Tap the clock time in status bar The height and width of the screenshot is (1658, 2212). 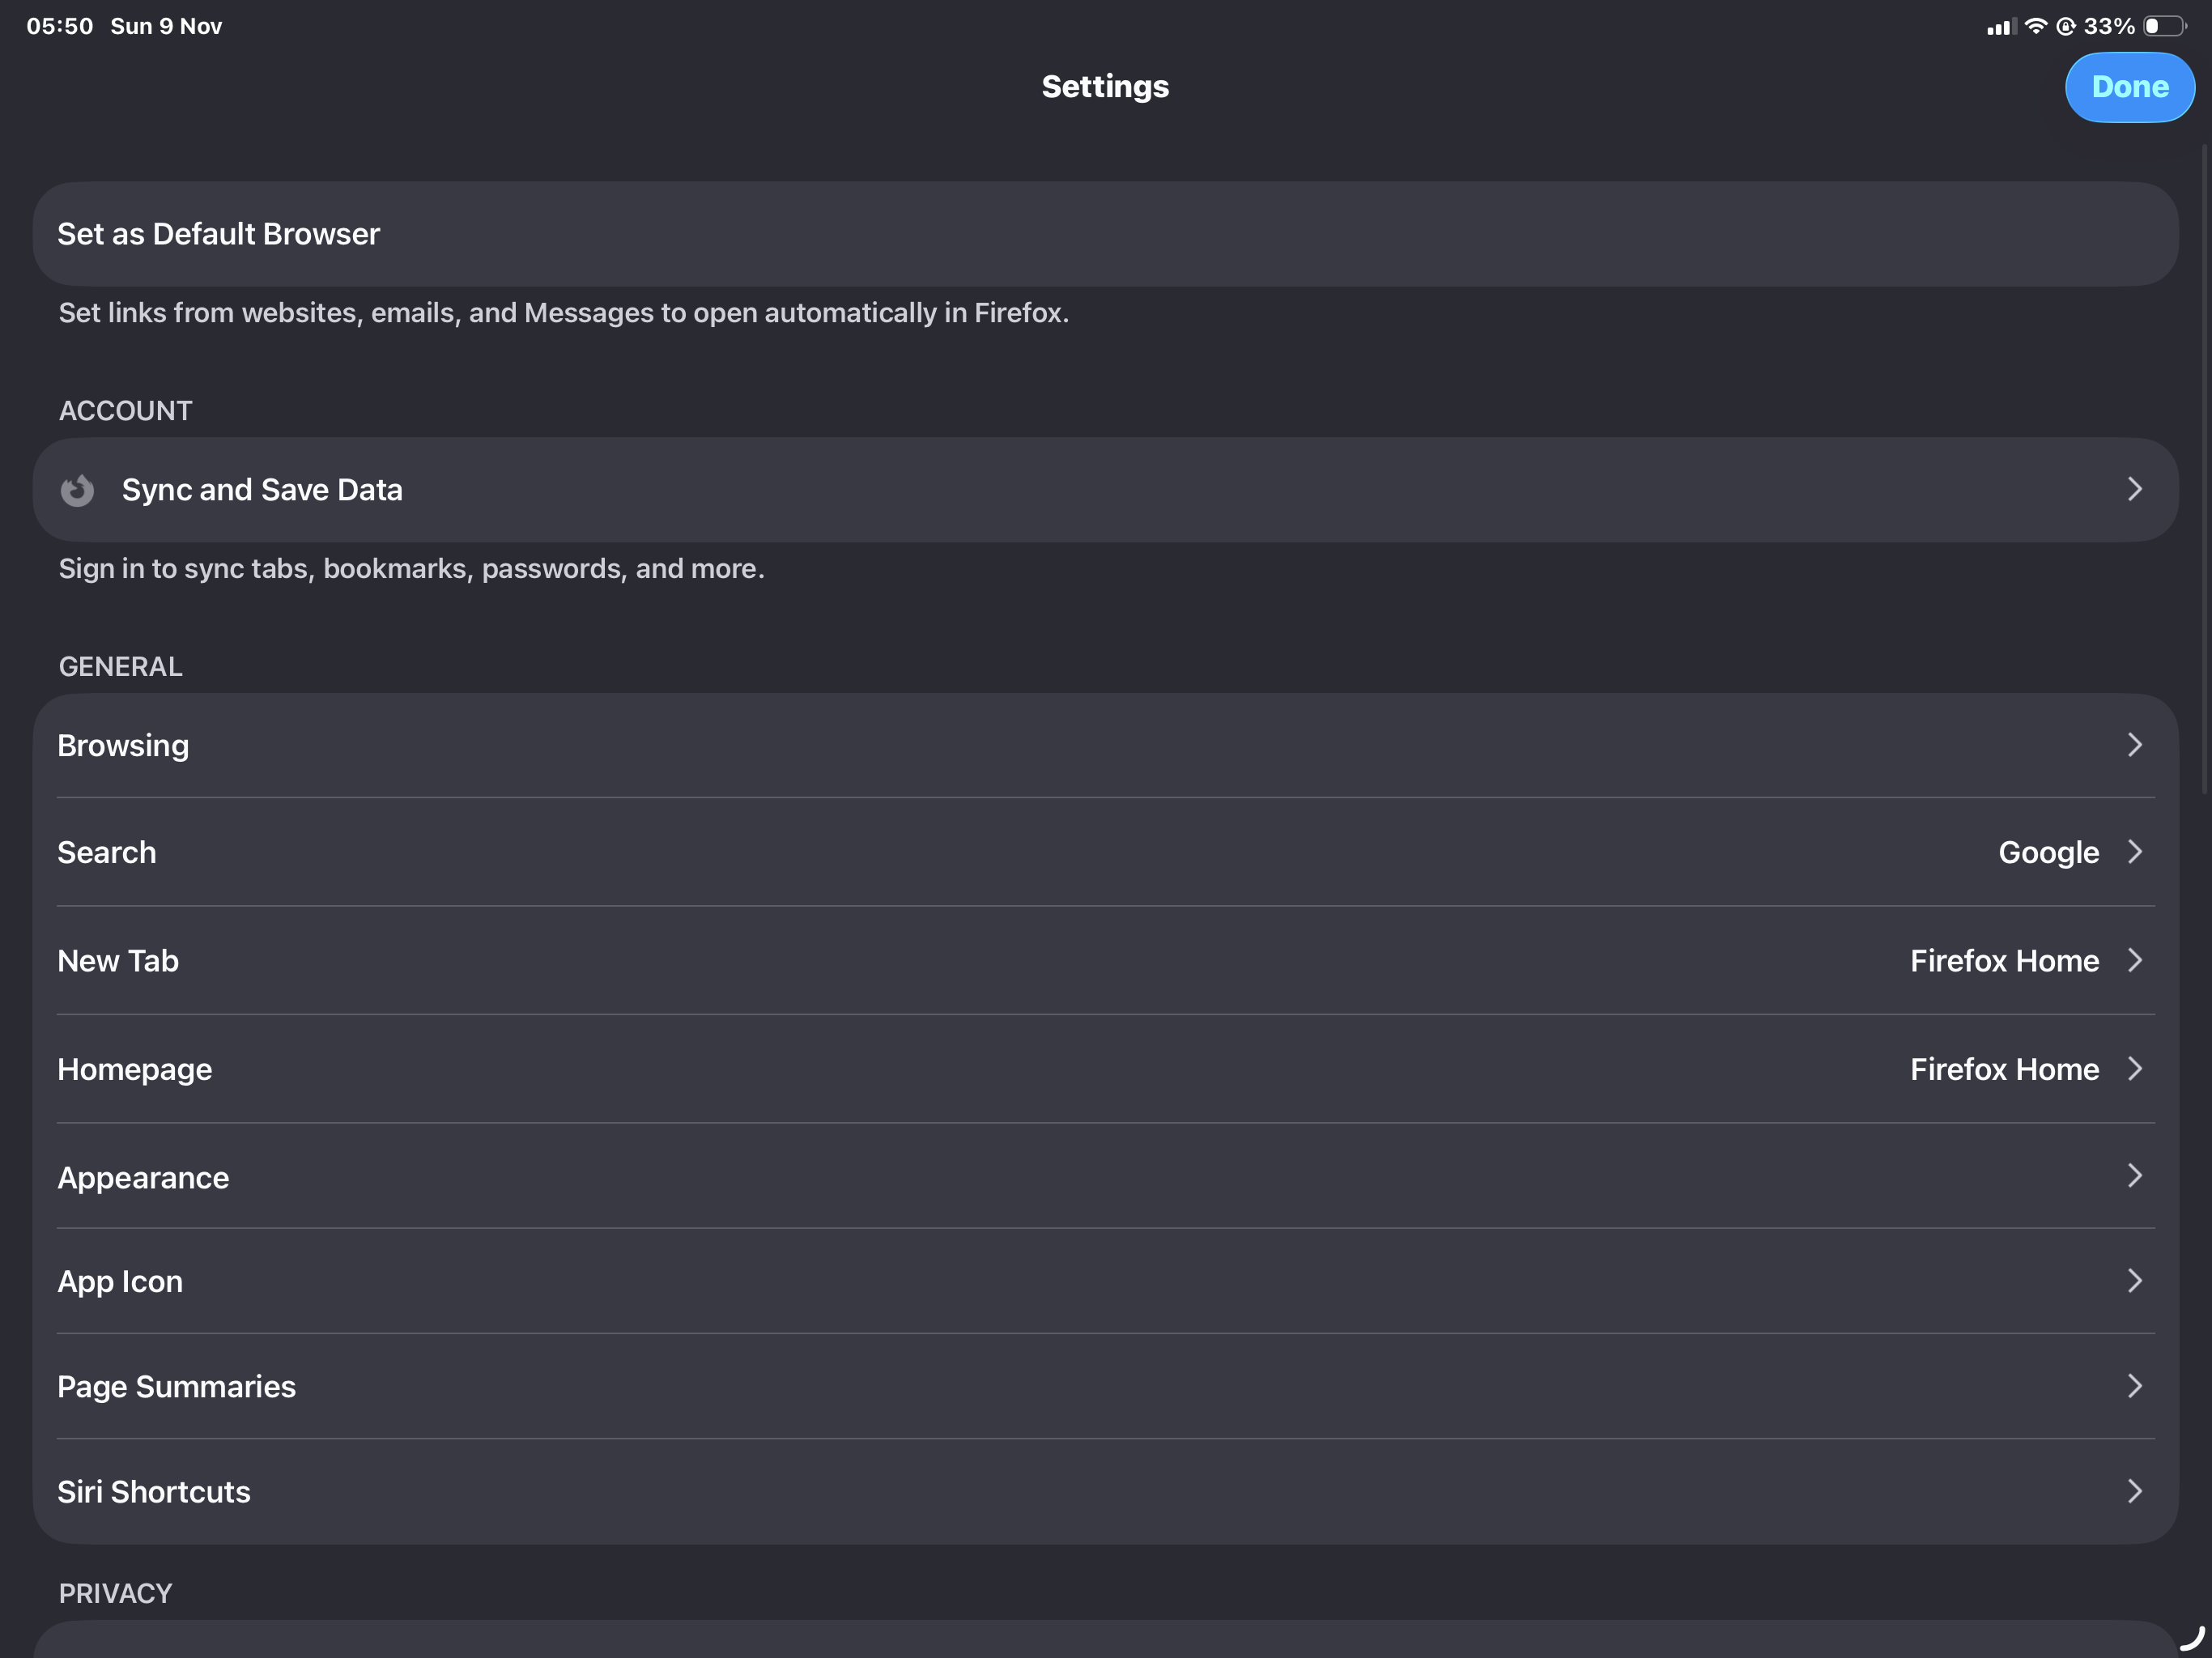(x=59, y=26)
